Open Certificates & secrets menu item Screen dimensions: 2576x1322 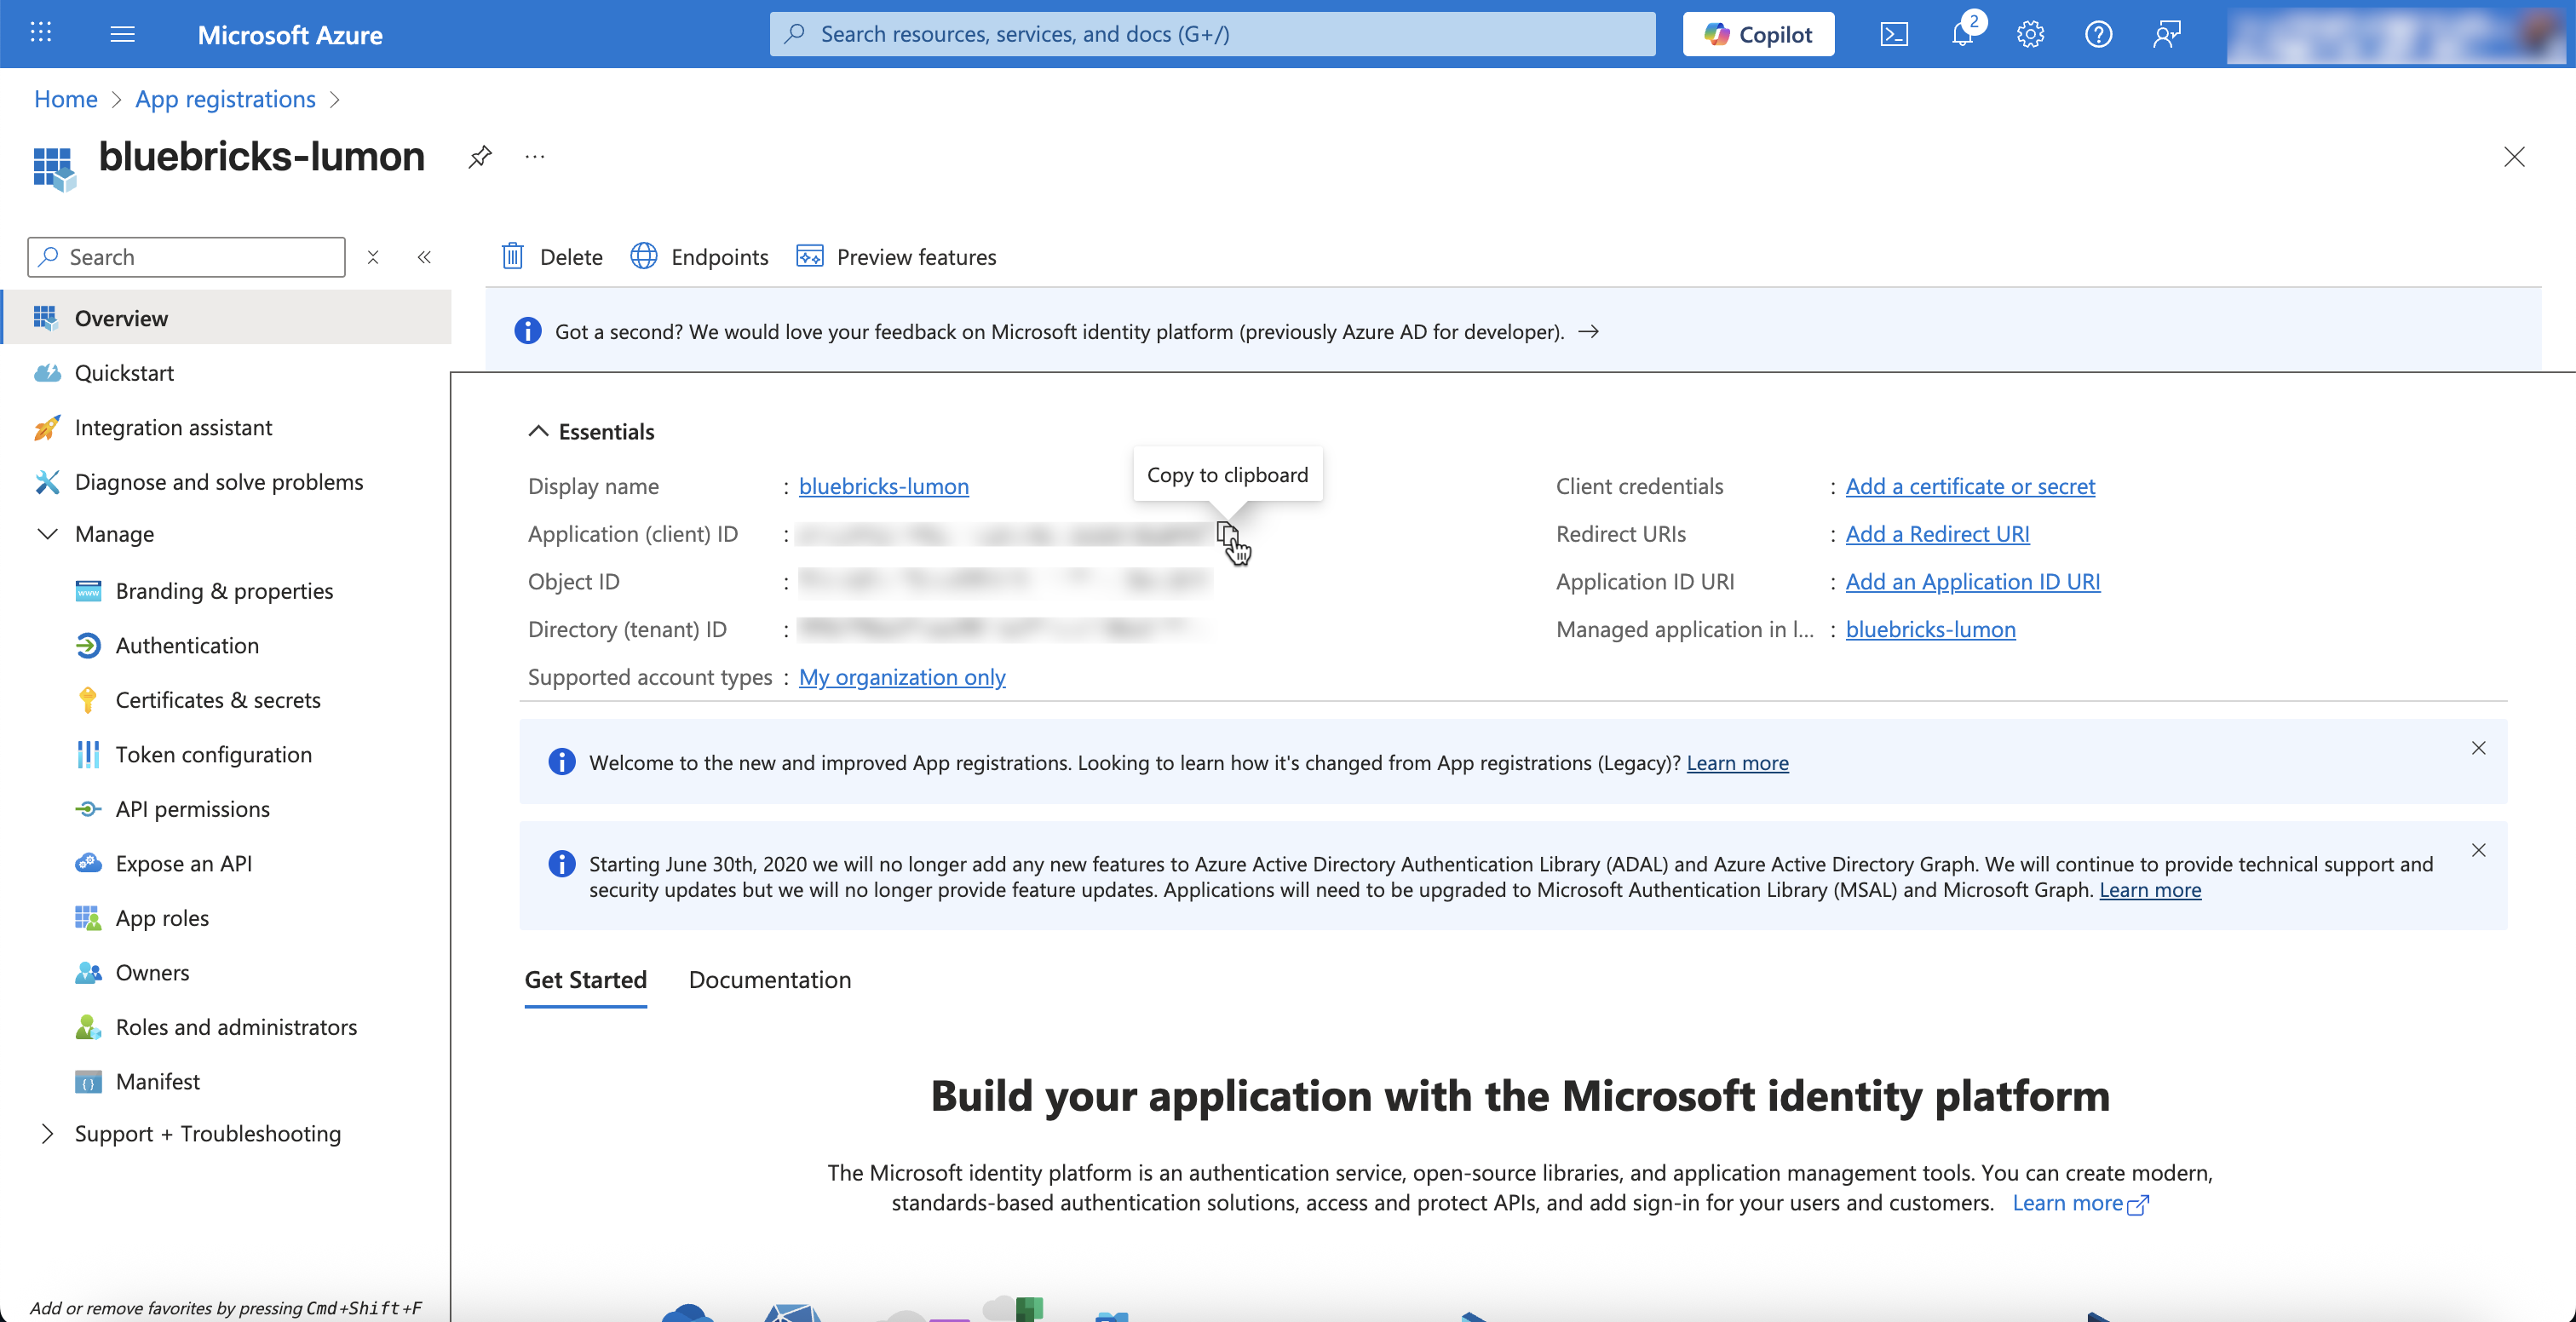218,700
